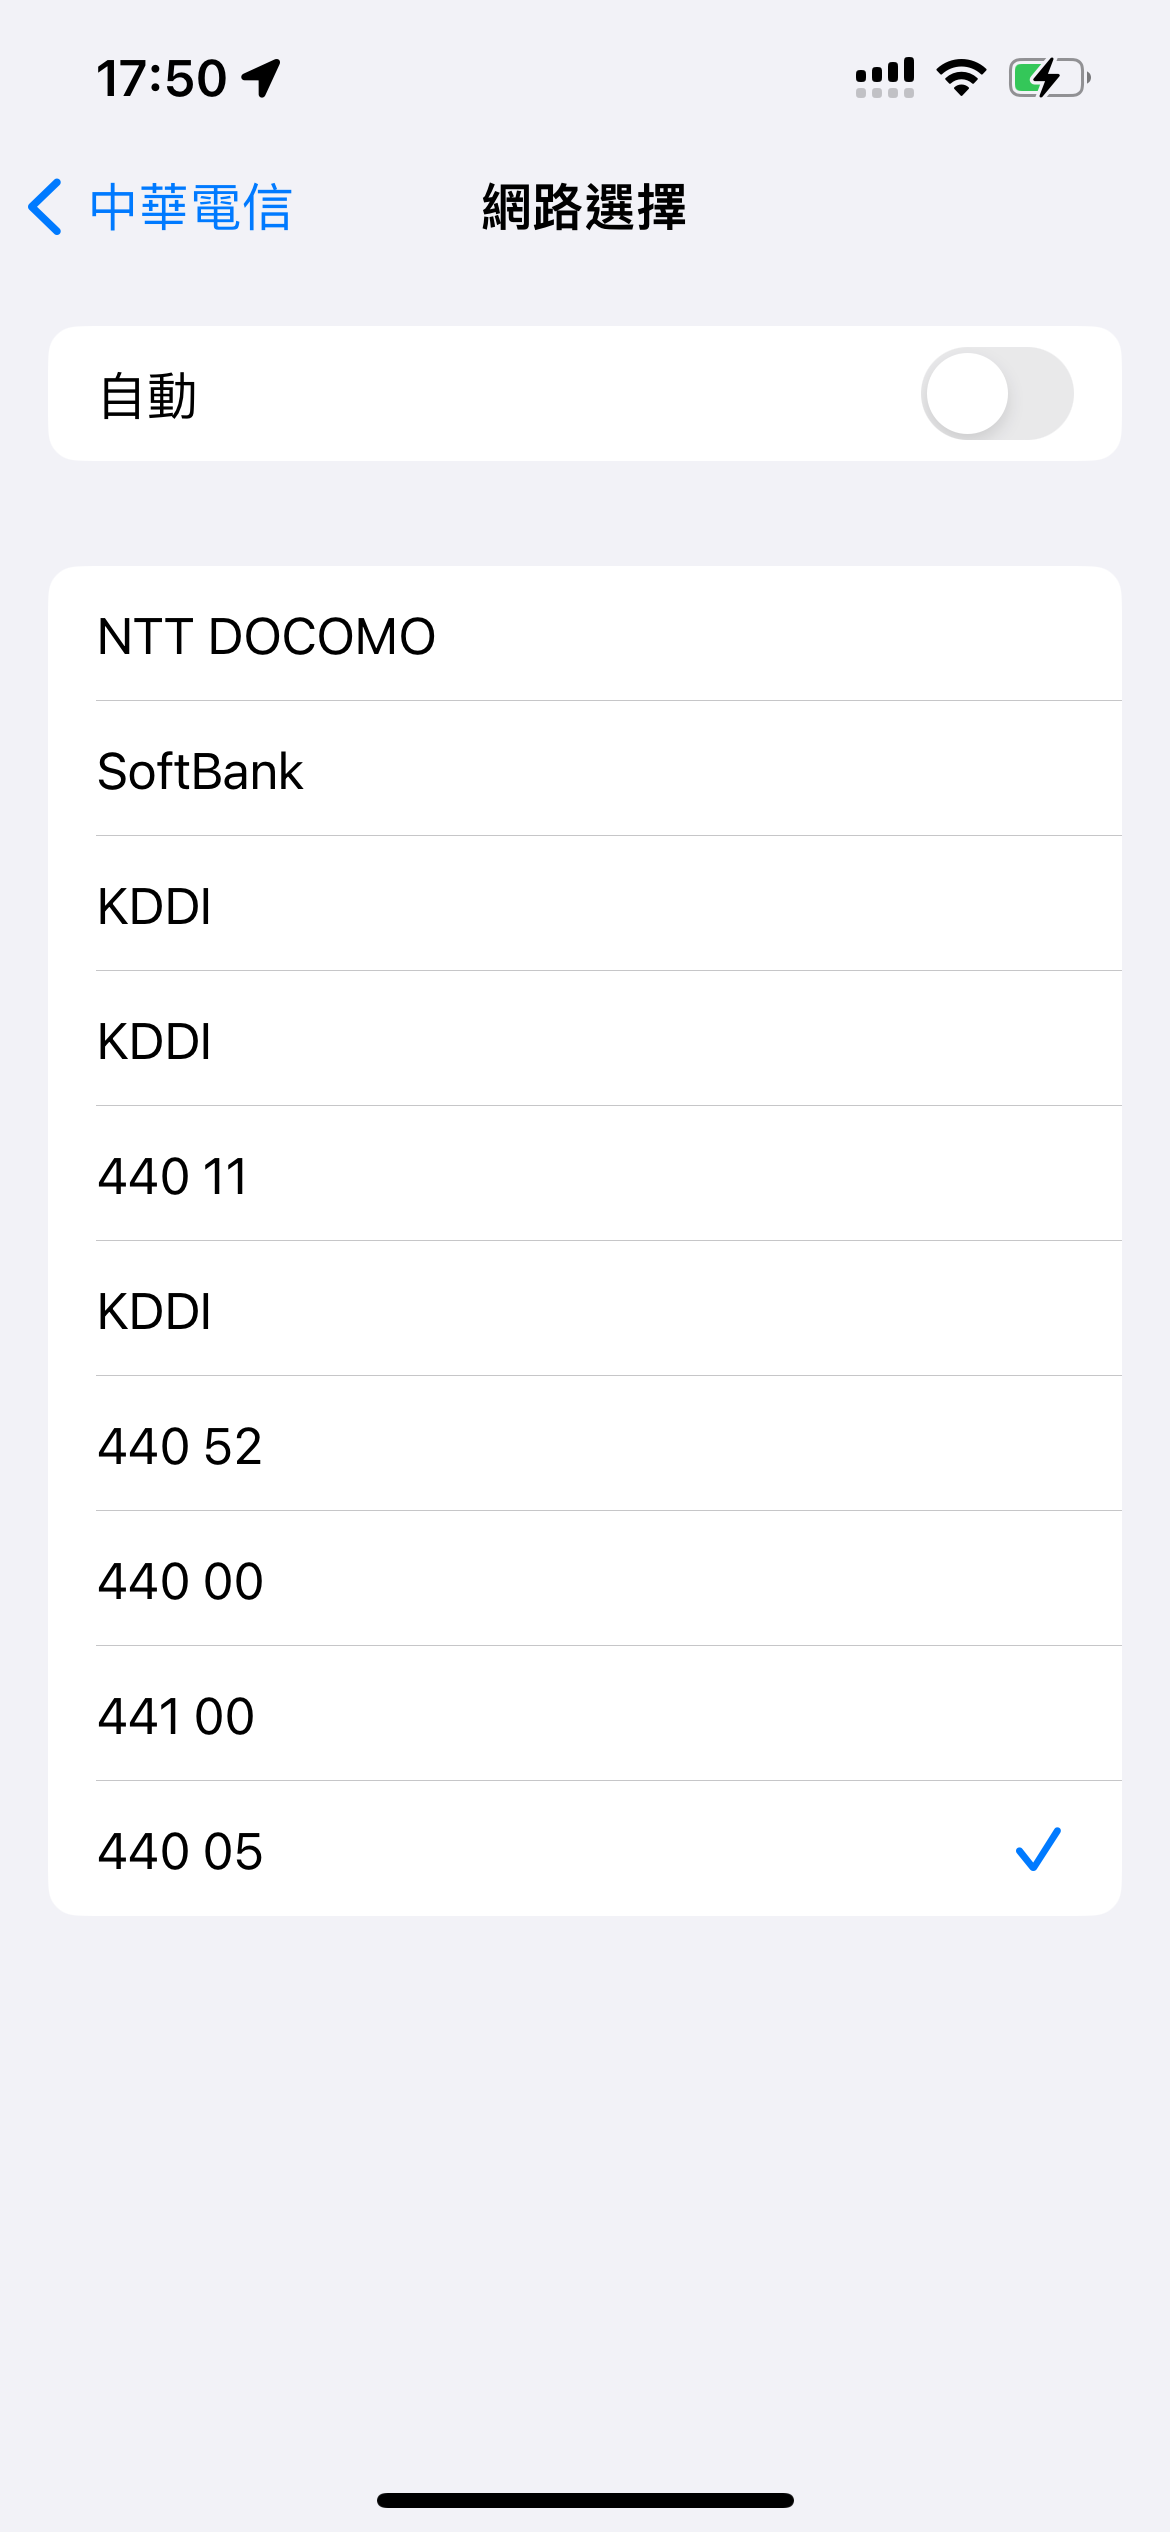Image resolution: width=1170 pixels, height=2532 pixels.
Task: Tap the location arrow in status bar
Action: 262,78
